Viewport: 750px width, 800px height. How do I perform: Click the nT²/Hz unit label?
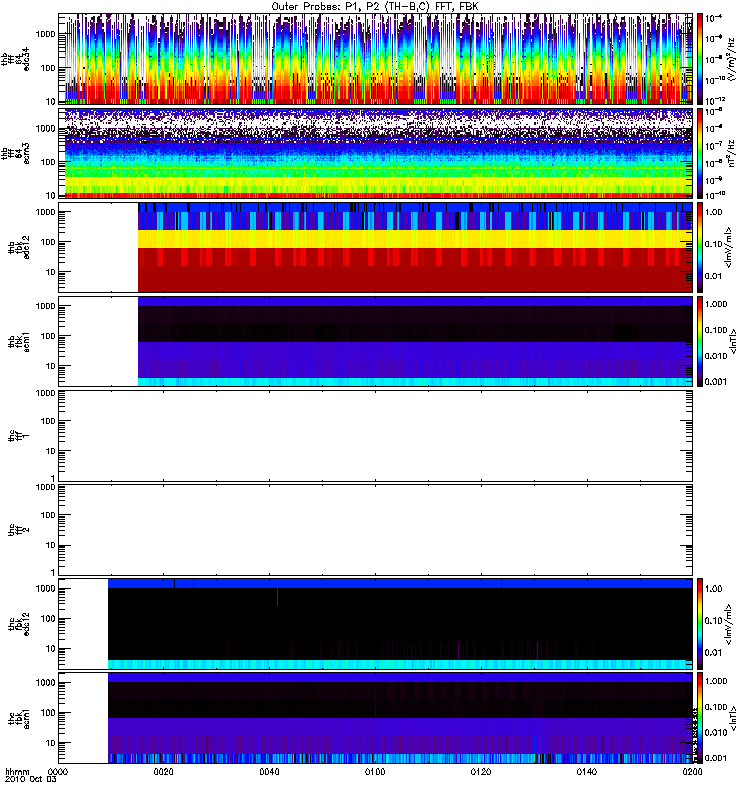[x=732, y=153]
